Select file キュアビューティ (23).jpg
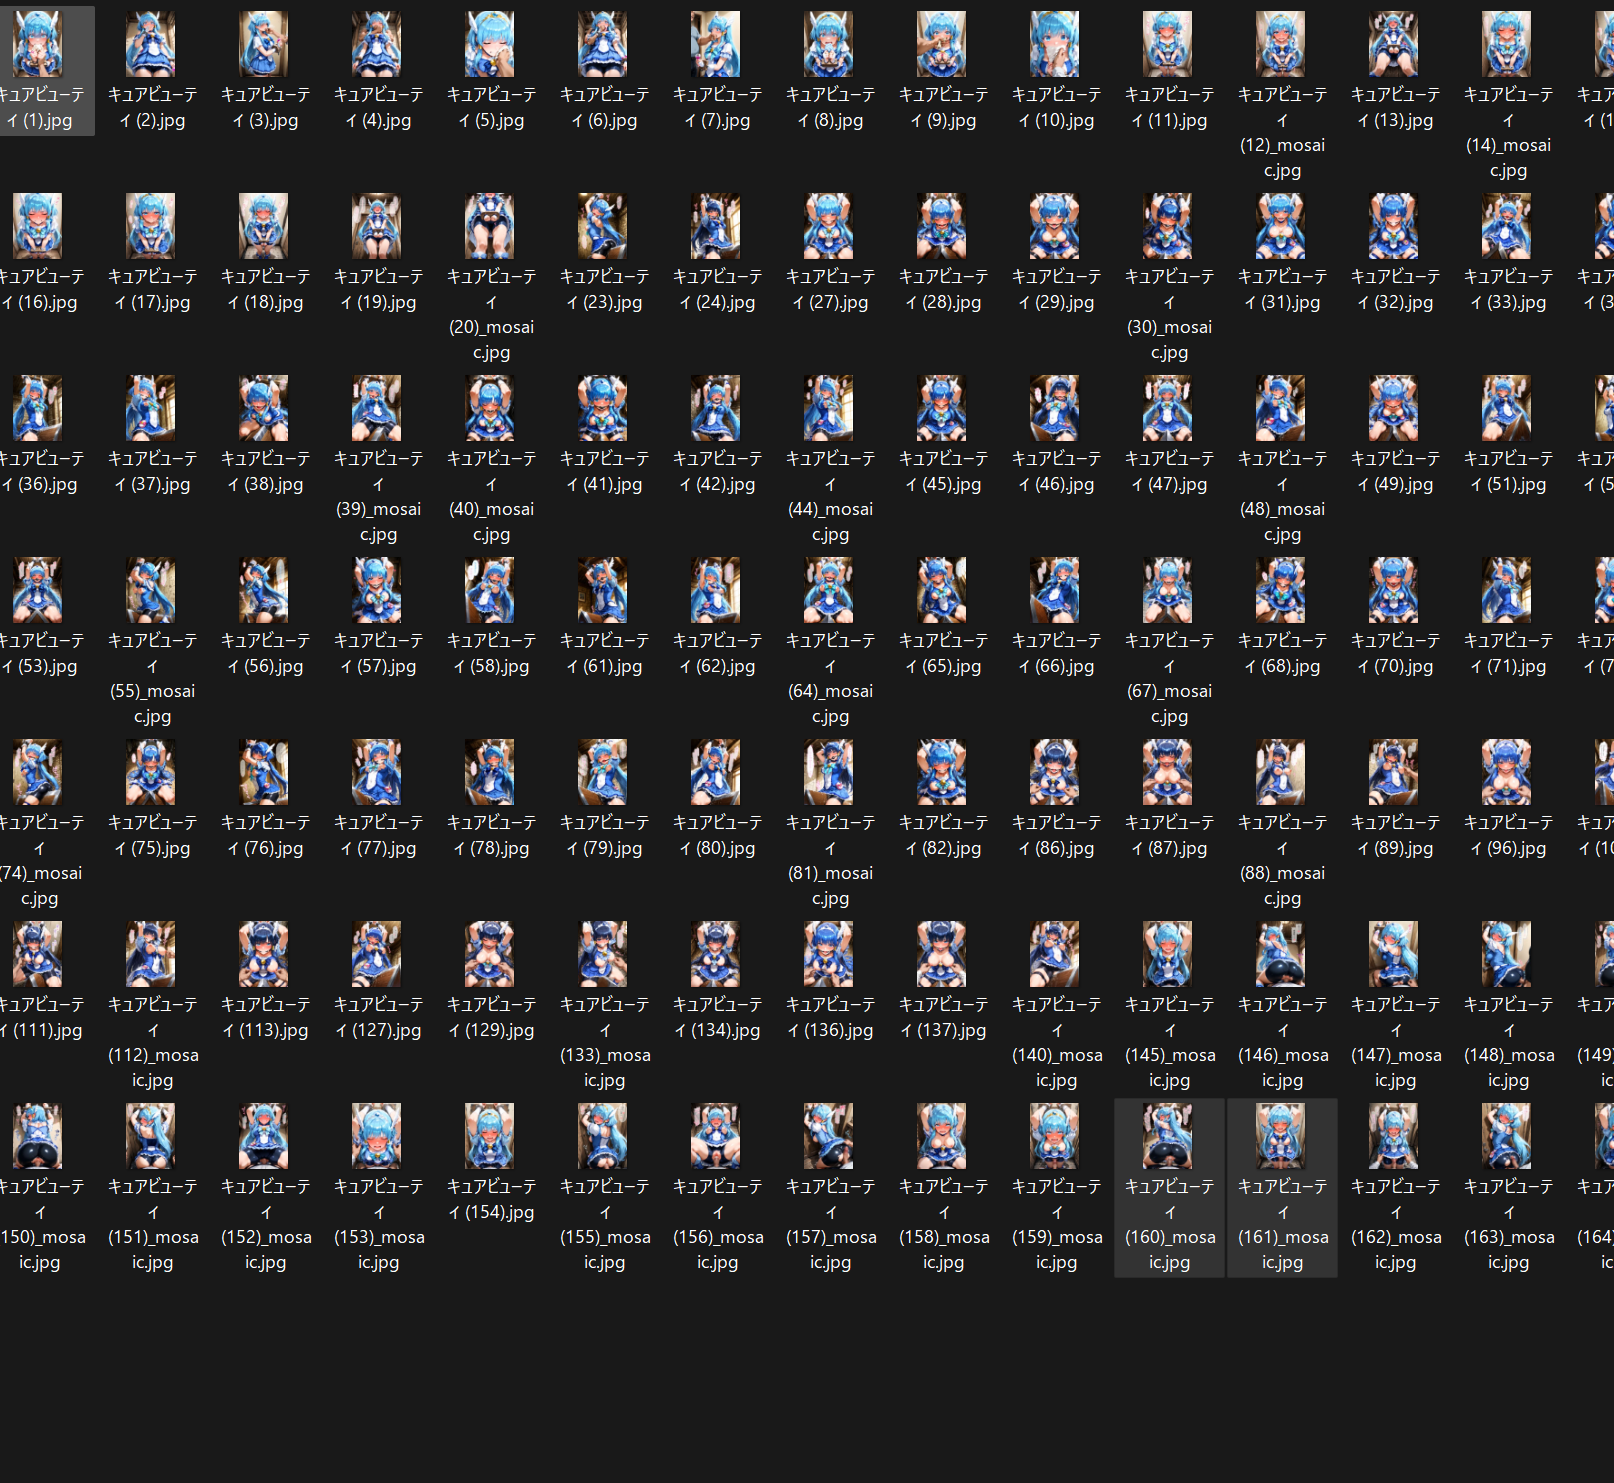Viewport: 1614px width, 1483px height. [603, 252]
